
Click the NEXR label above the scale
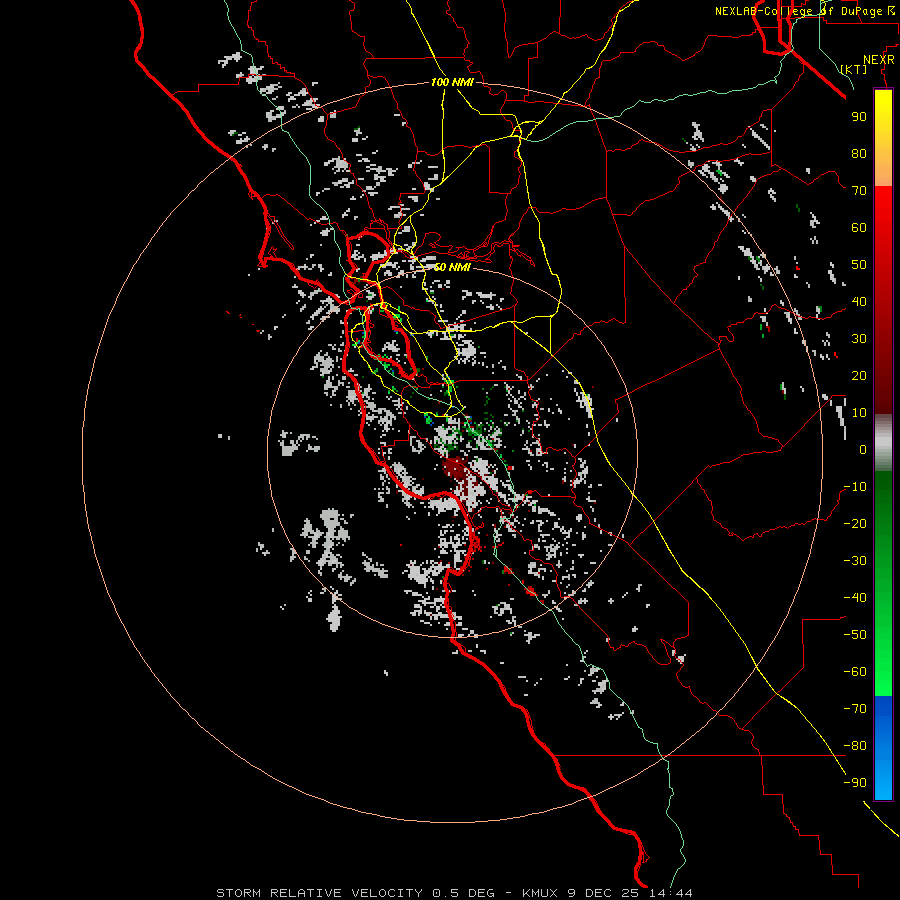(879, 60)
